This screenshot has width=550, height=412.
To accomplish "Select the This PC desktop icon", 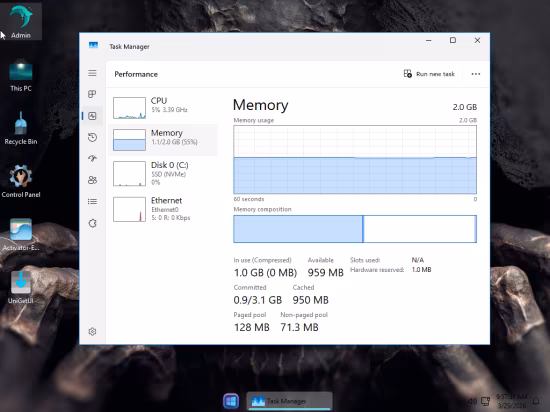I will point(21,76).
